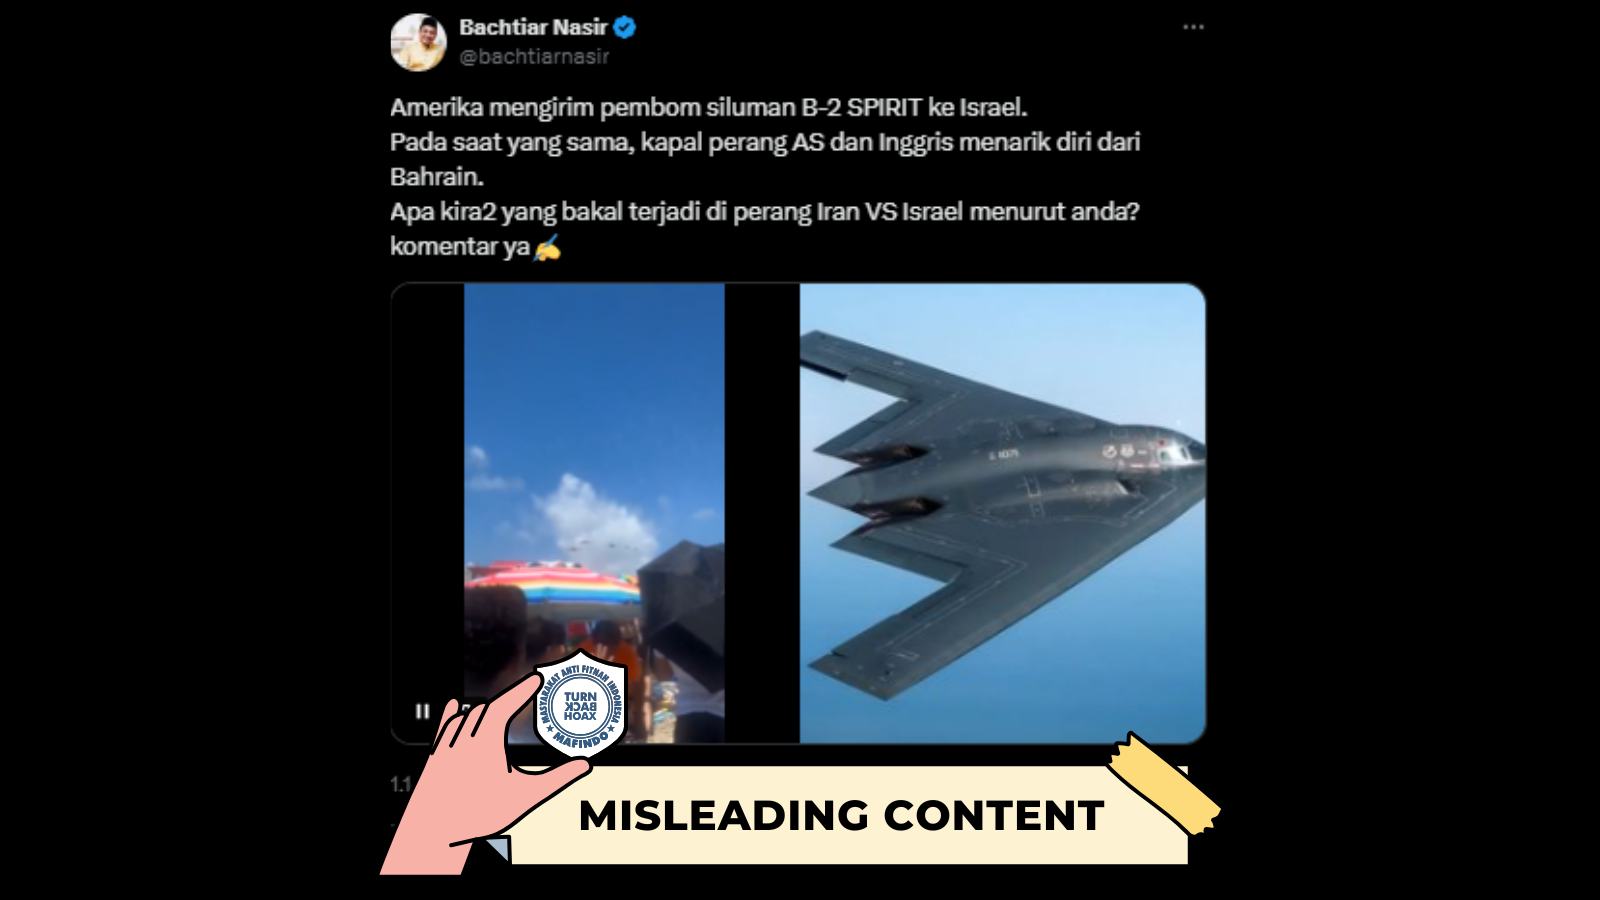Click the MISLEADING CONTENT banner label

click(841, 816)
